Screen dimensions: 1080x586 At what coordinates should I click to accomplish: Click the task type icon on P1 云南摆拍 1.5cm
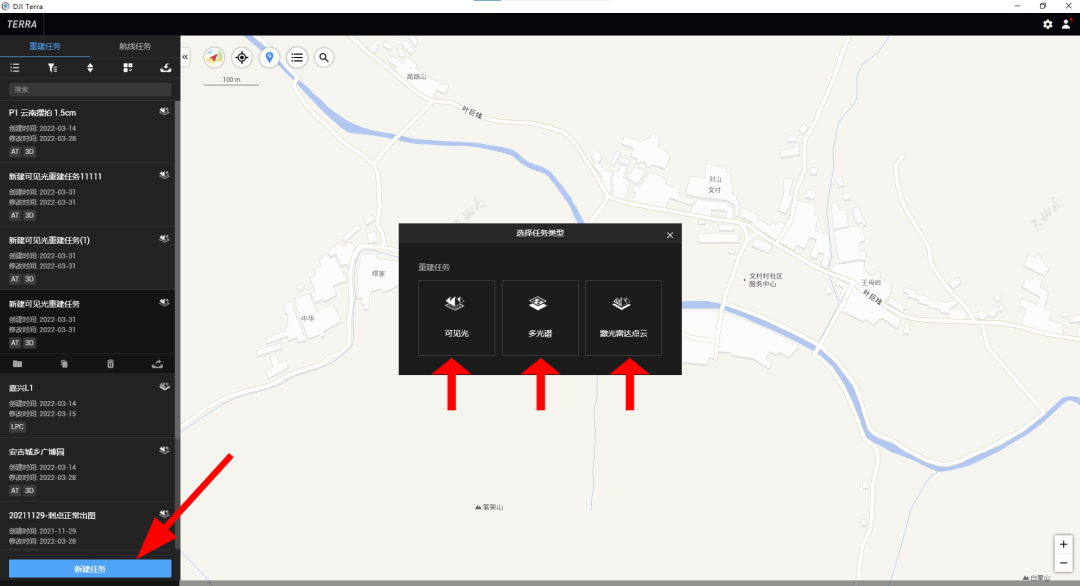pyautogui.click(x=164, y=111)
